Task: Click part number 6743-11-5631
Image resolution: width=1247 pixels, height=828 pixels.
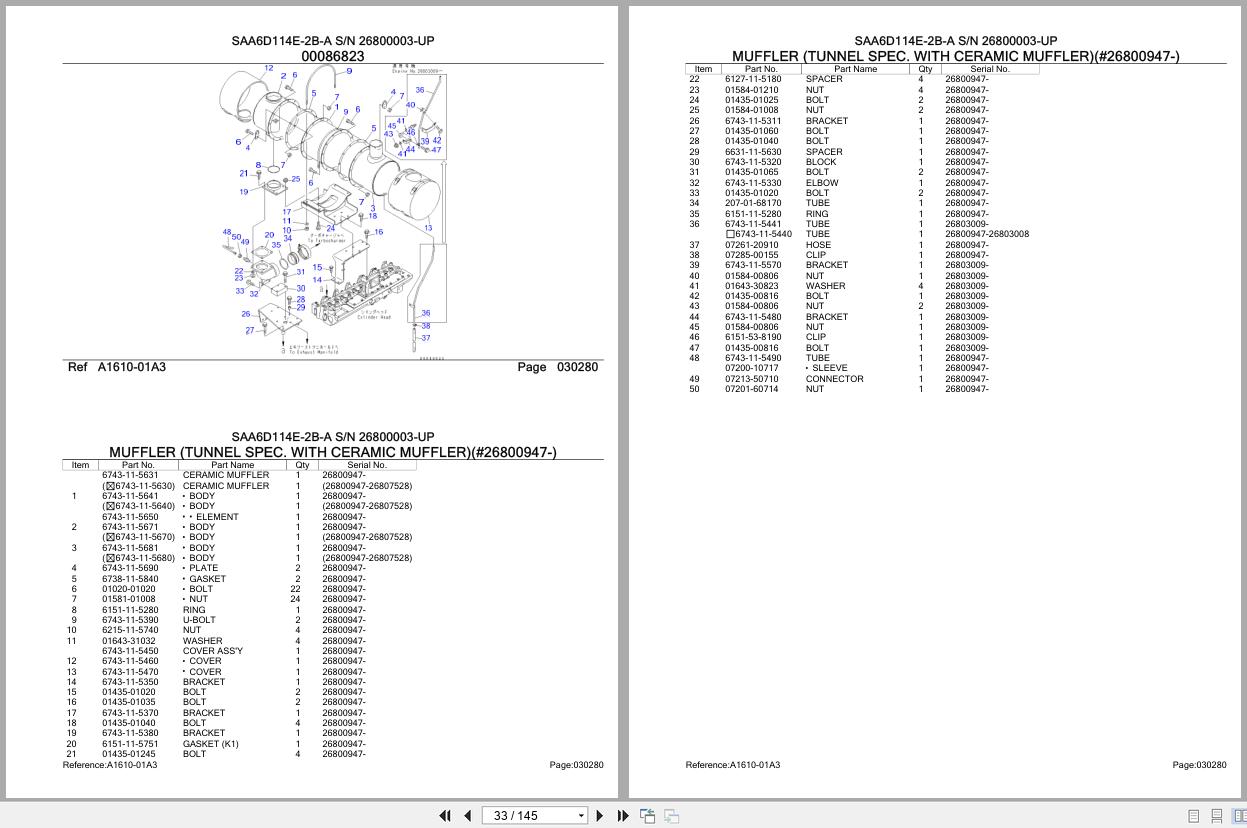Action: tap(130, 475)
